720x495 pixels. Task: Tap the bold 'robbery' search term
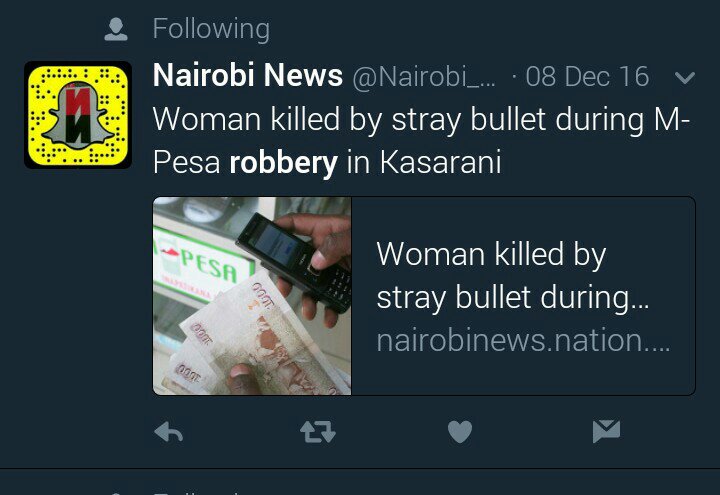pyautogui.click(x=283, y=163)
